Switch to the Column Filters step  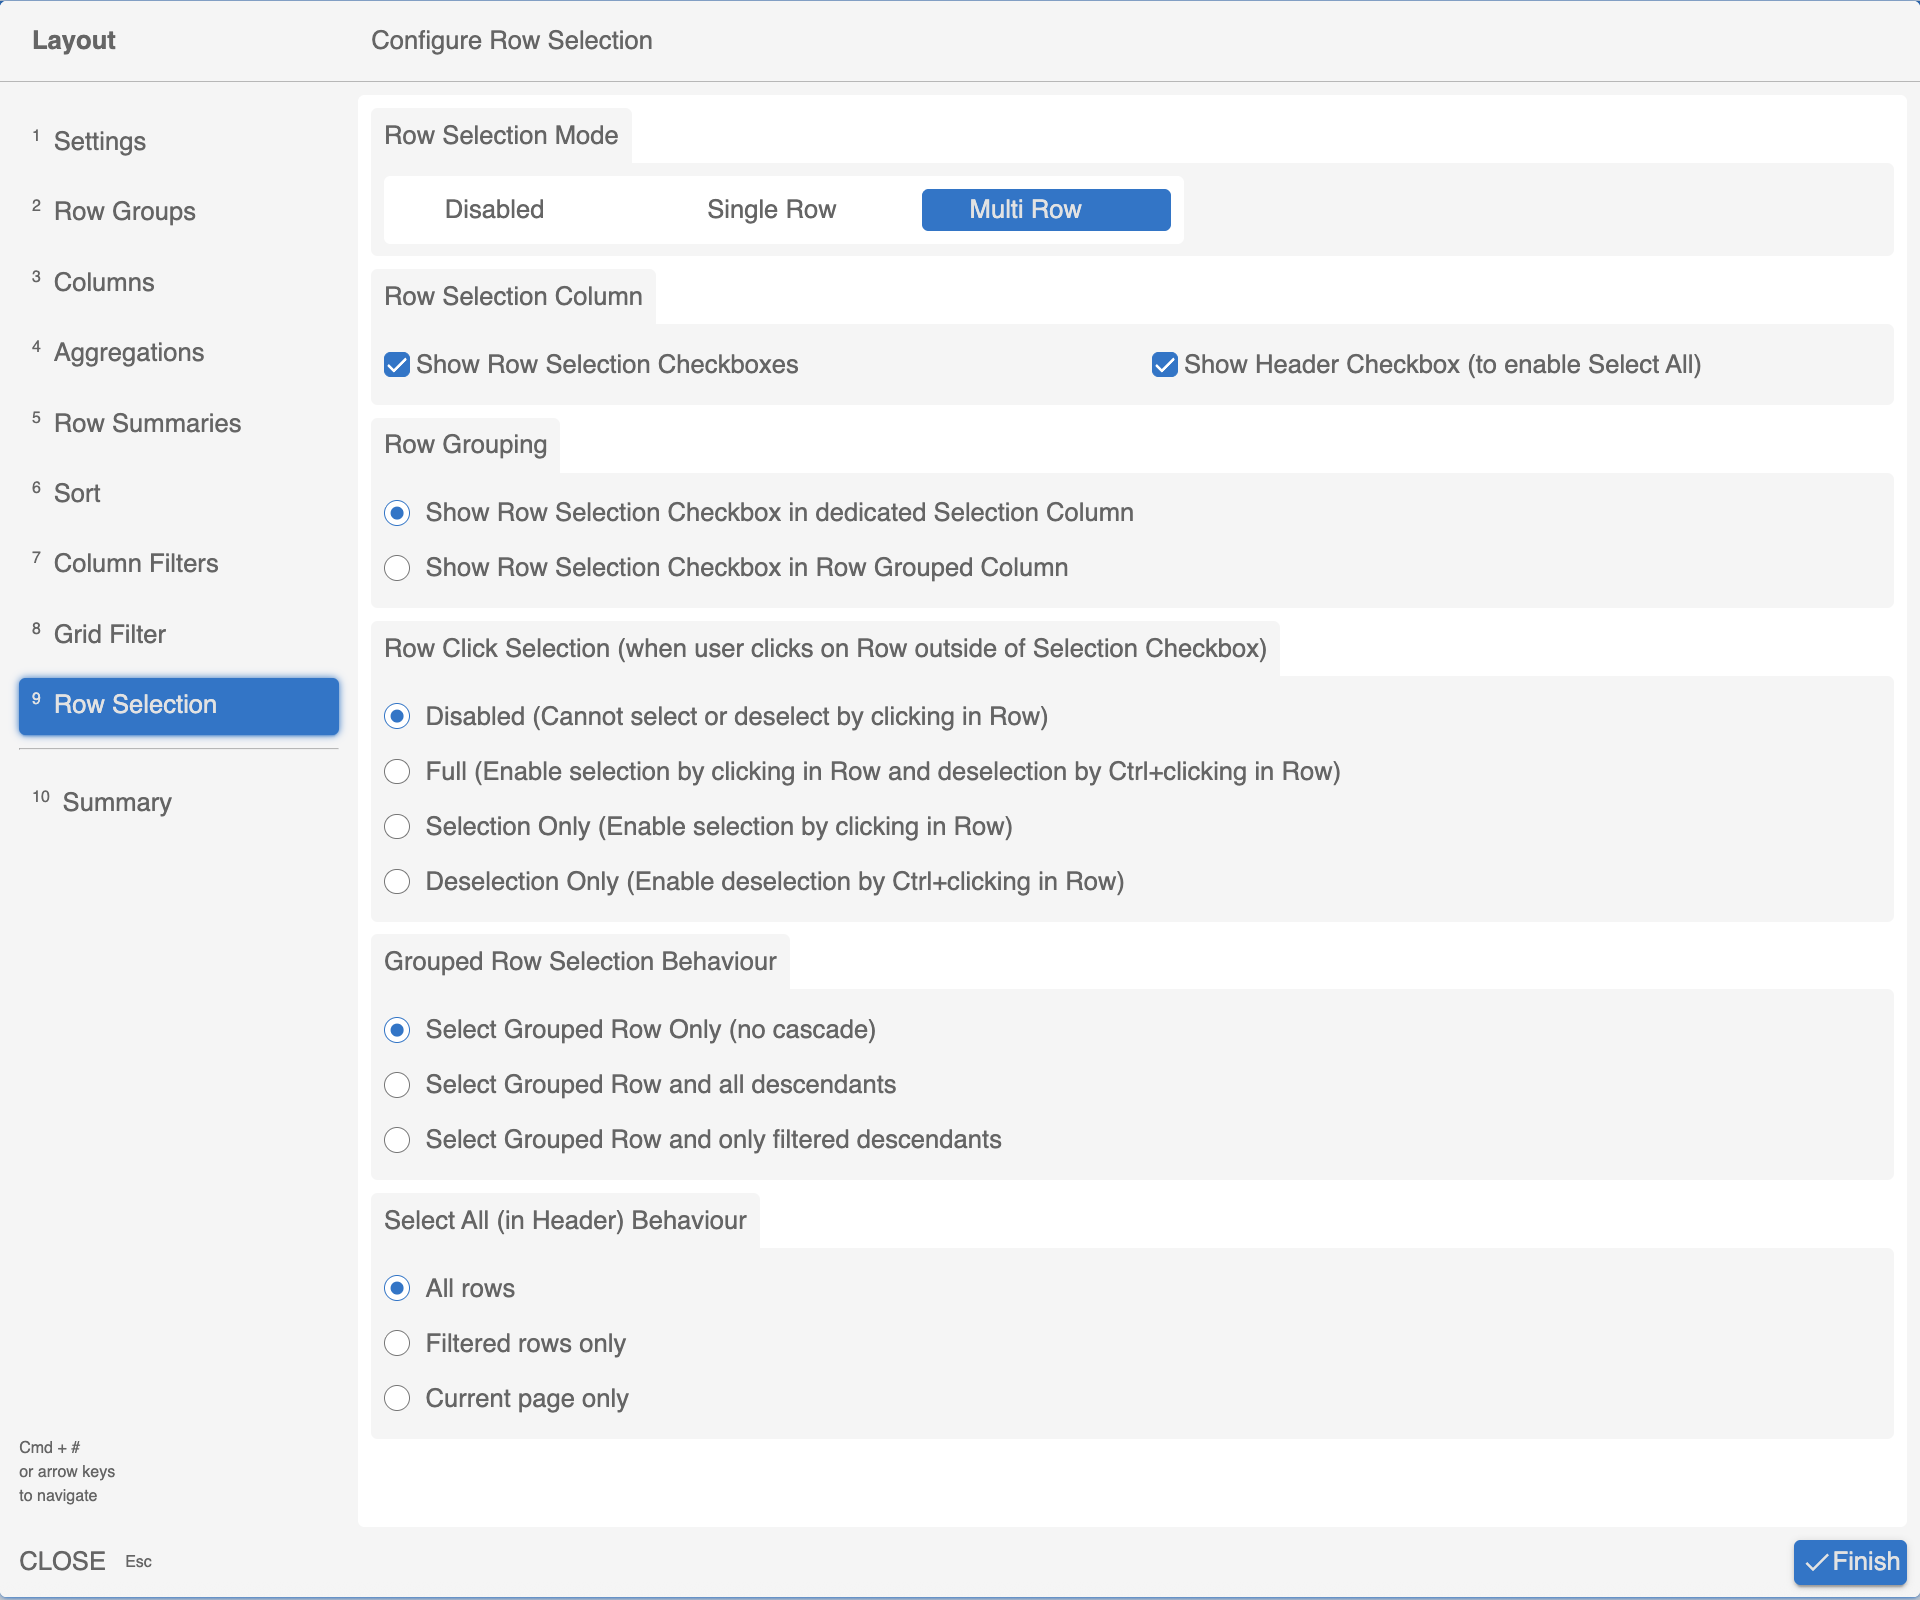tap(136, 564)
